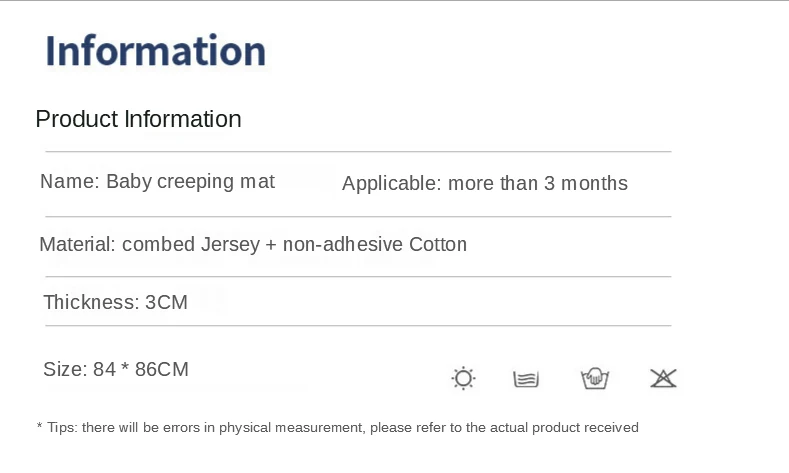Viewport: 789px width, 473px height.
Task: Click the word Cotton in Material row
Action: pos(438,244)
